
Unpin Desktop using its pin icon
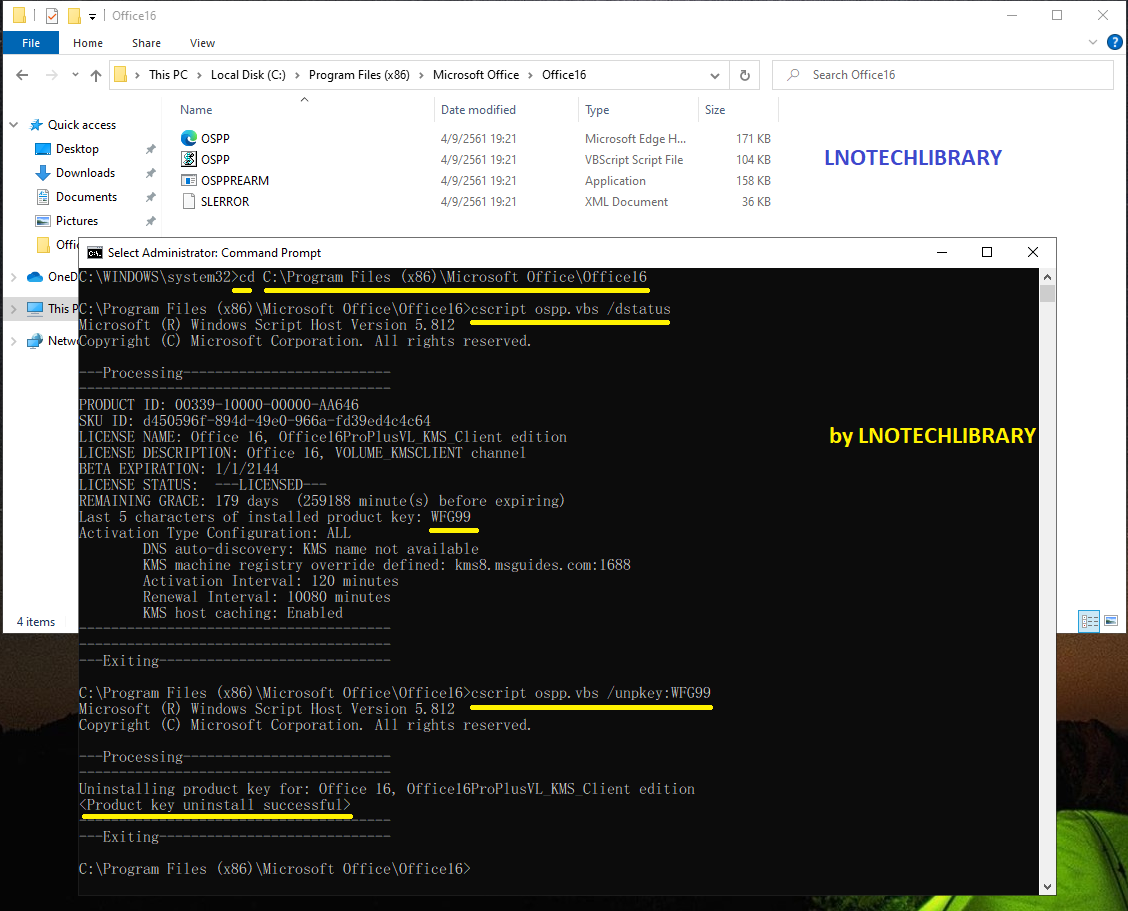pos(150,149)
